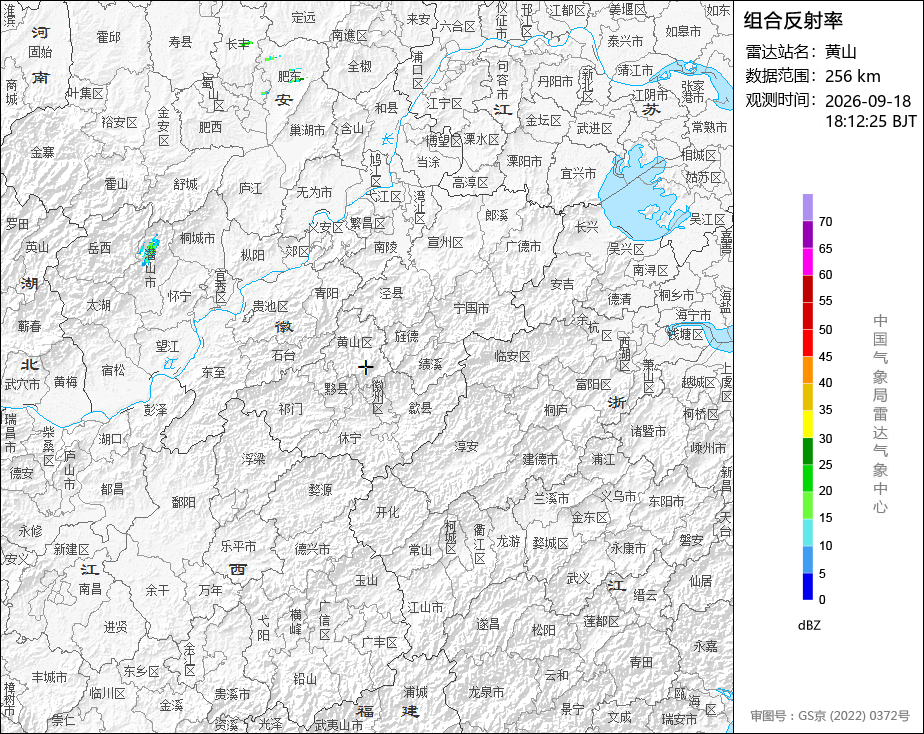Select the cyan 10-15 dBZ legend swatch

[x=808, y=532]
